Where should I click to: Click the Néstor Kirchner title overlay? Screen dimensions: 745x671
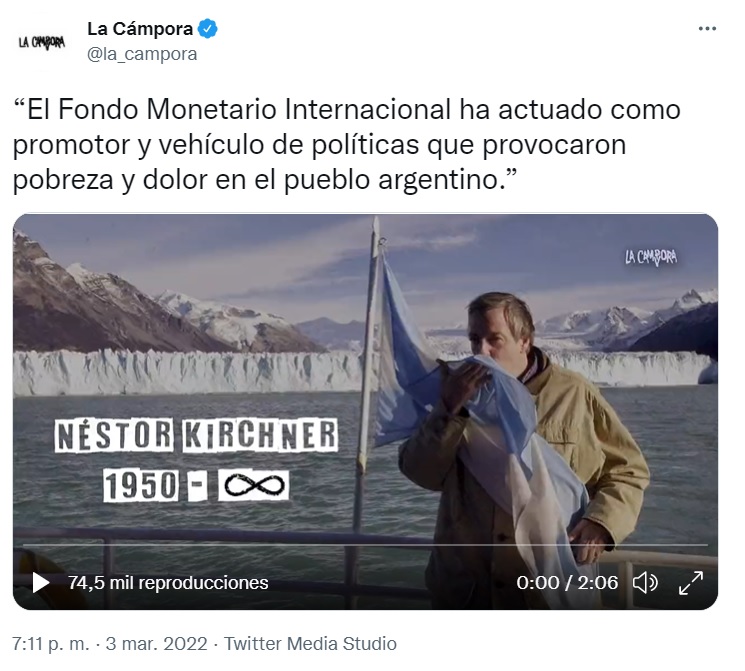196,435
